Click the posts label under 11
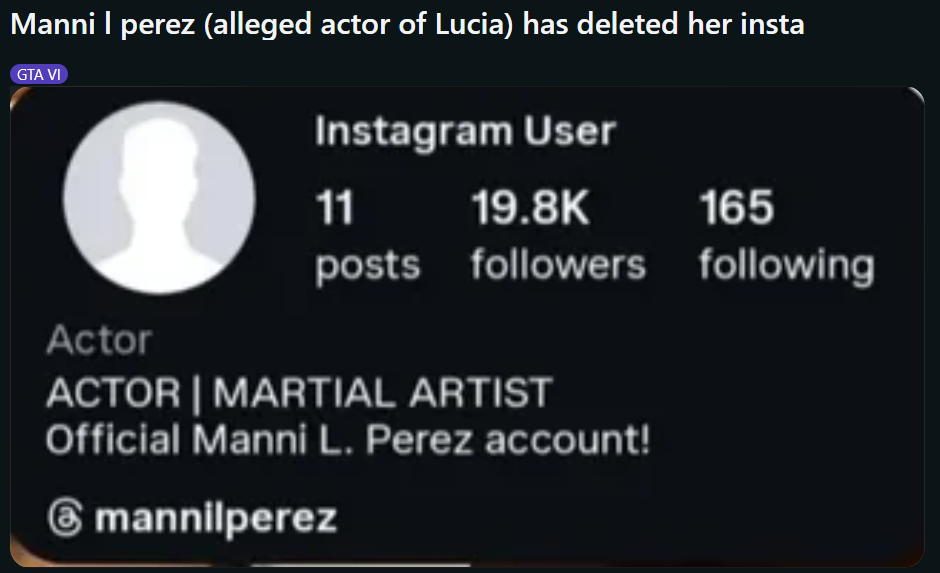Viewport: 940px width, 573px height. tap(367, 266)
